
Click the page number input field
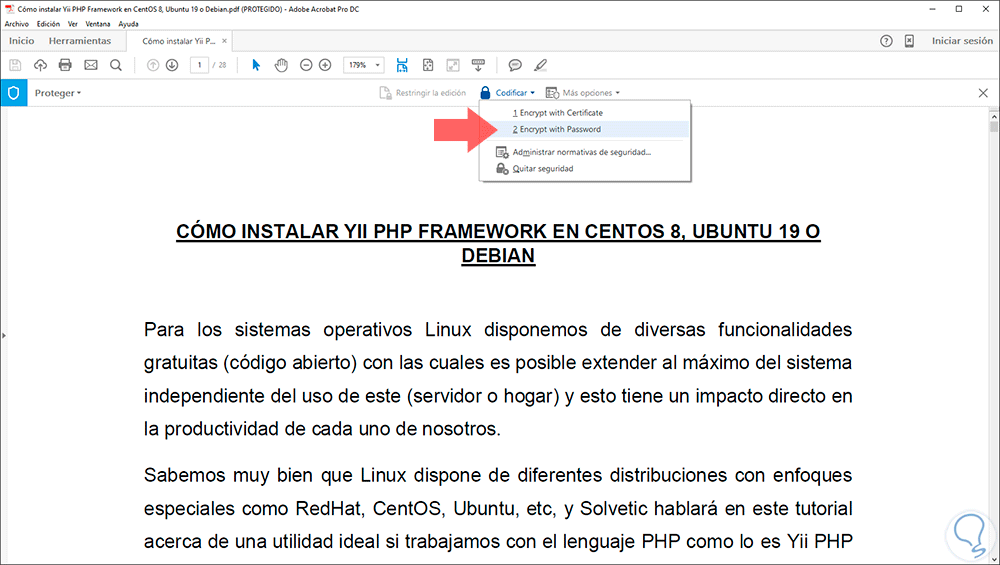(200, 65)
